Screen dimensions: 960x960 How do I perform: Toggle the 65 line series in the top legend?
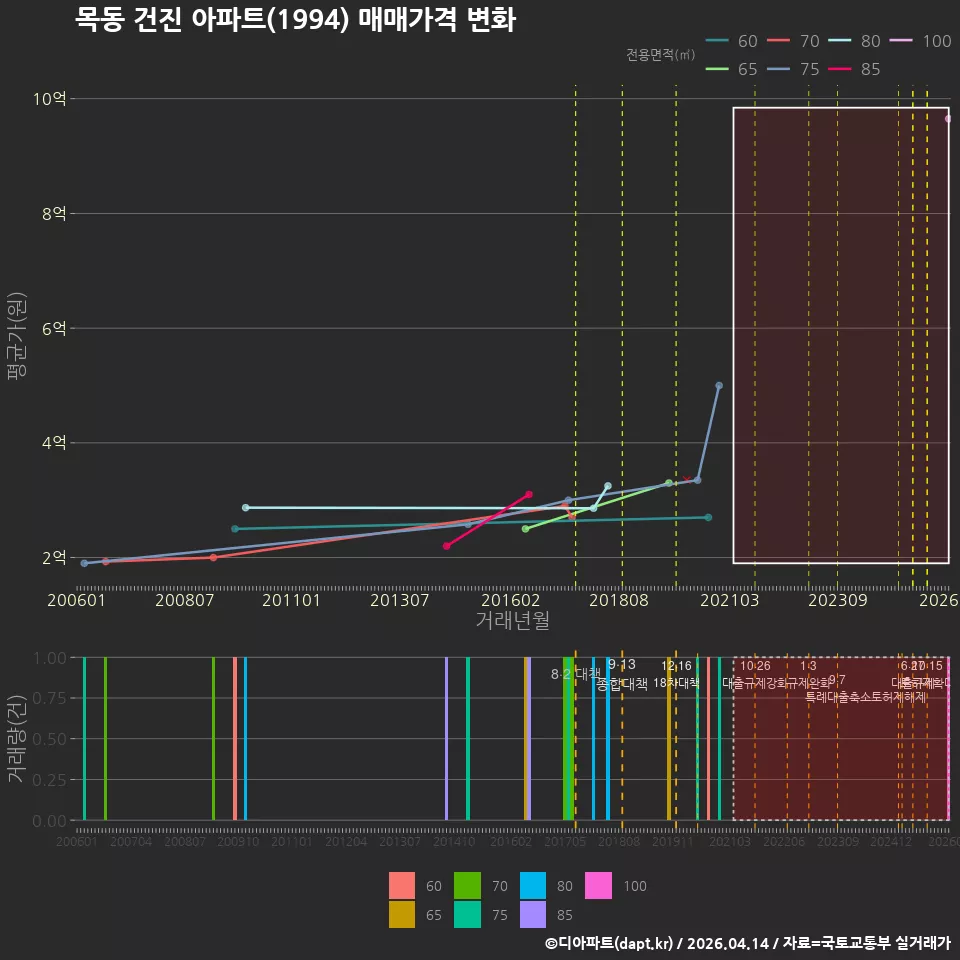(732, 69)
